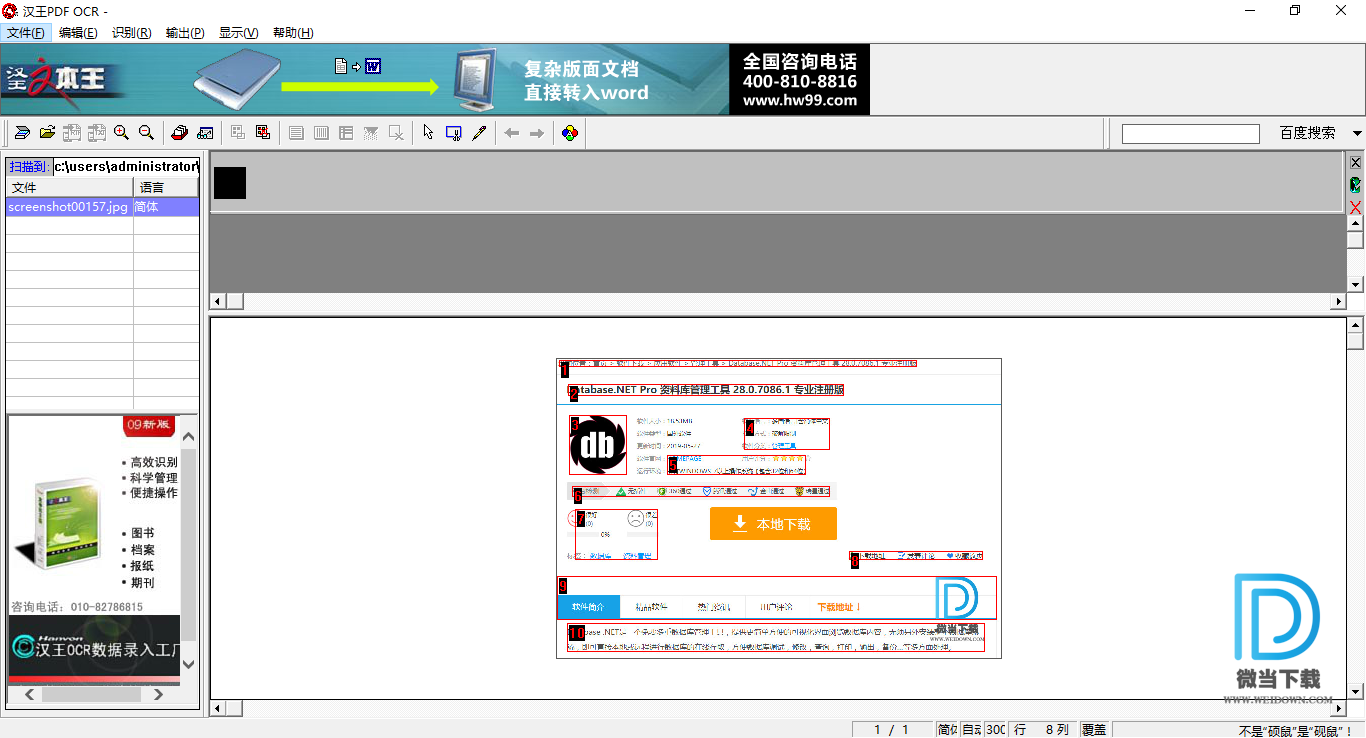Open the 编辑(E) menu
The width and height of the screenshot is (1366, 738).
[78, 33]
